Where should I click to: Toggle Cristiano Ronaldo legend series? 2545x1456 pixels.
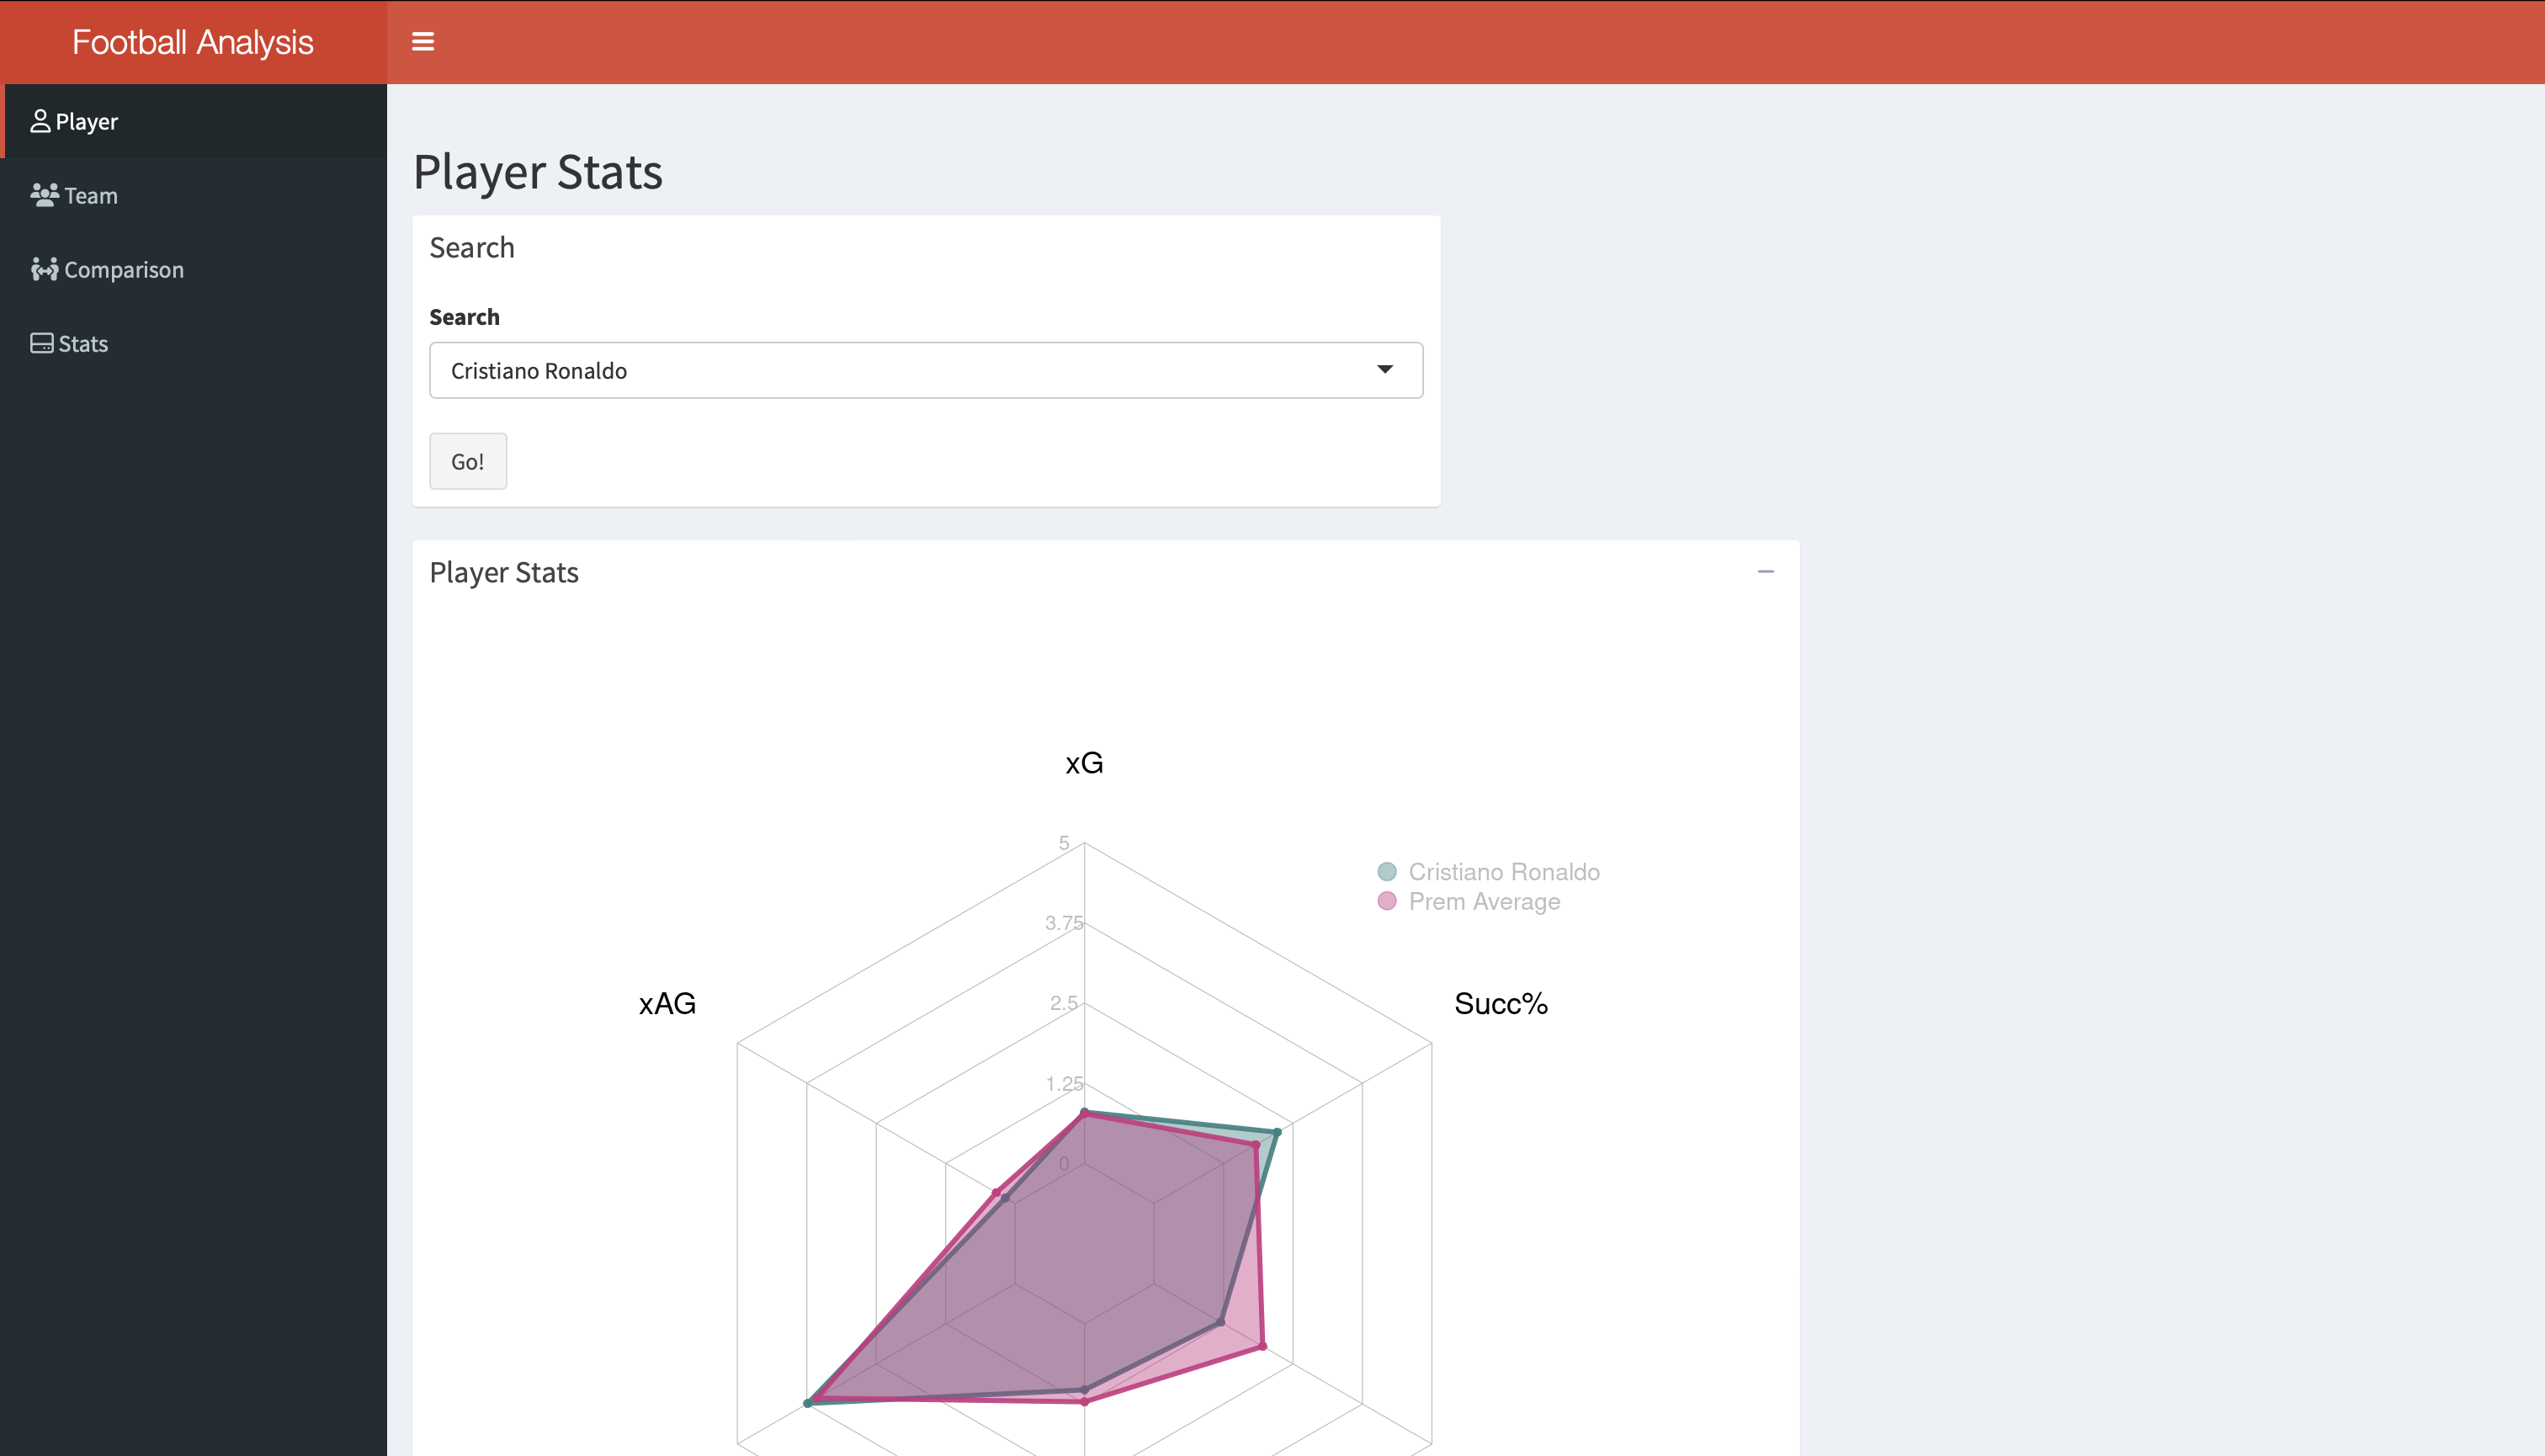coord(1503,872)
